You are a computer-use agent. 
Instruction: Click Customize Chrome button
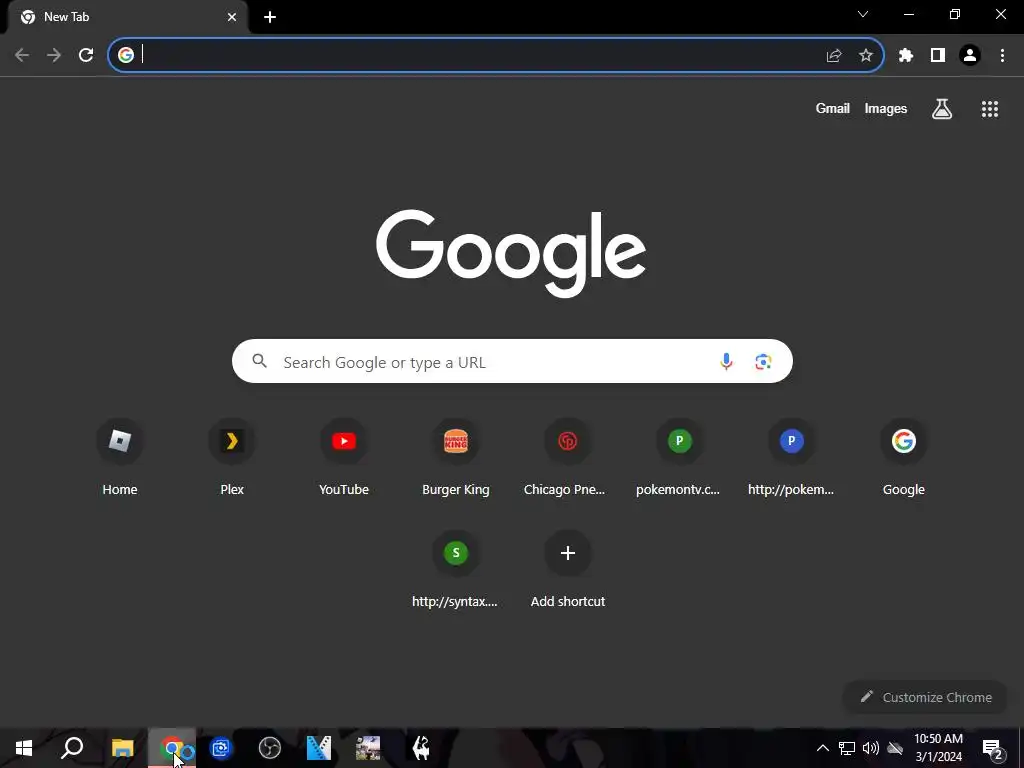click(925, 697)
